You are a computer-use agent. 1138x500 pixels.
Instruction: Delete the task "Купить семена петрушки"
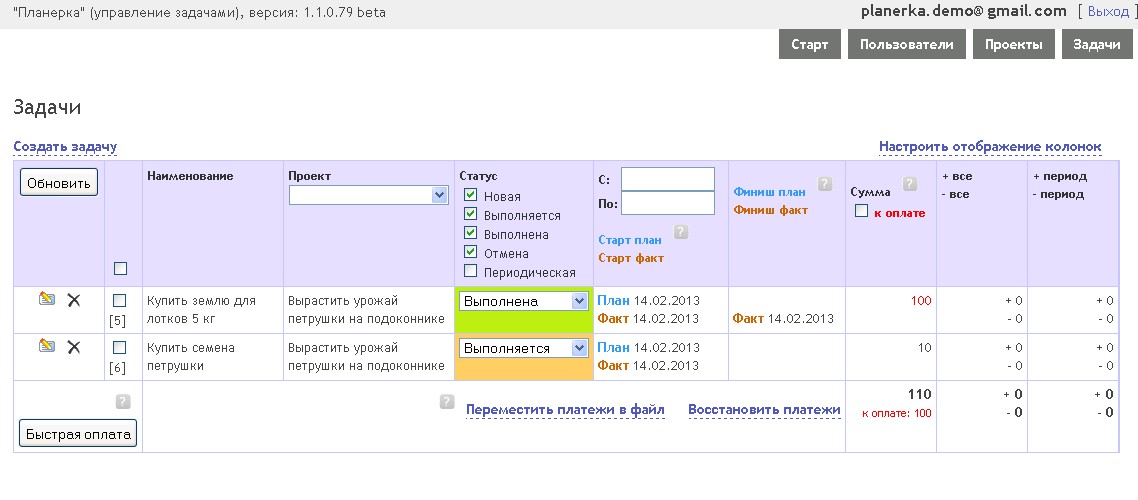(x=73, y=347)
